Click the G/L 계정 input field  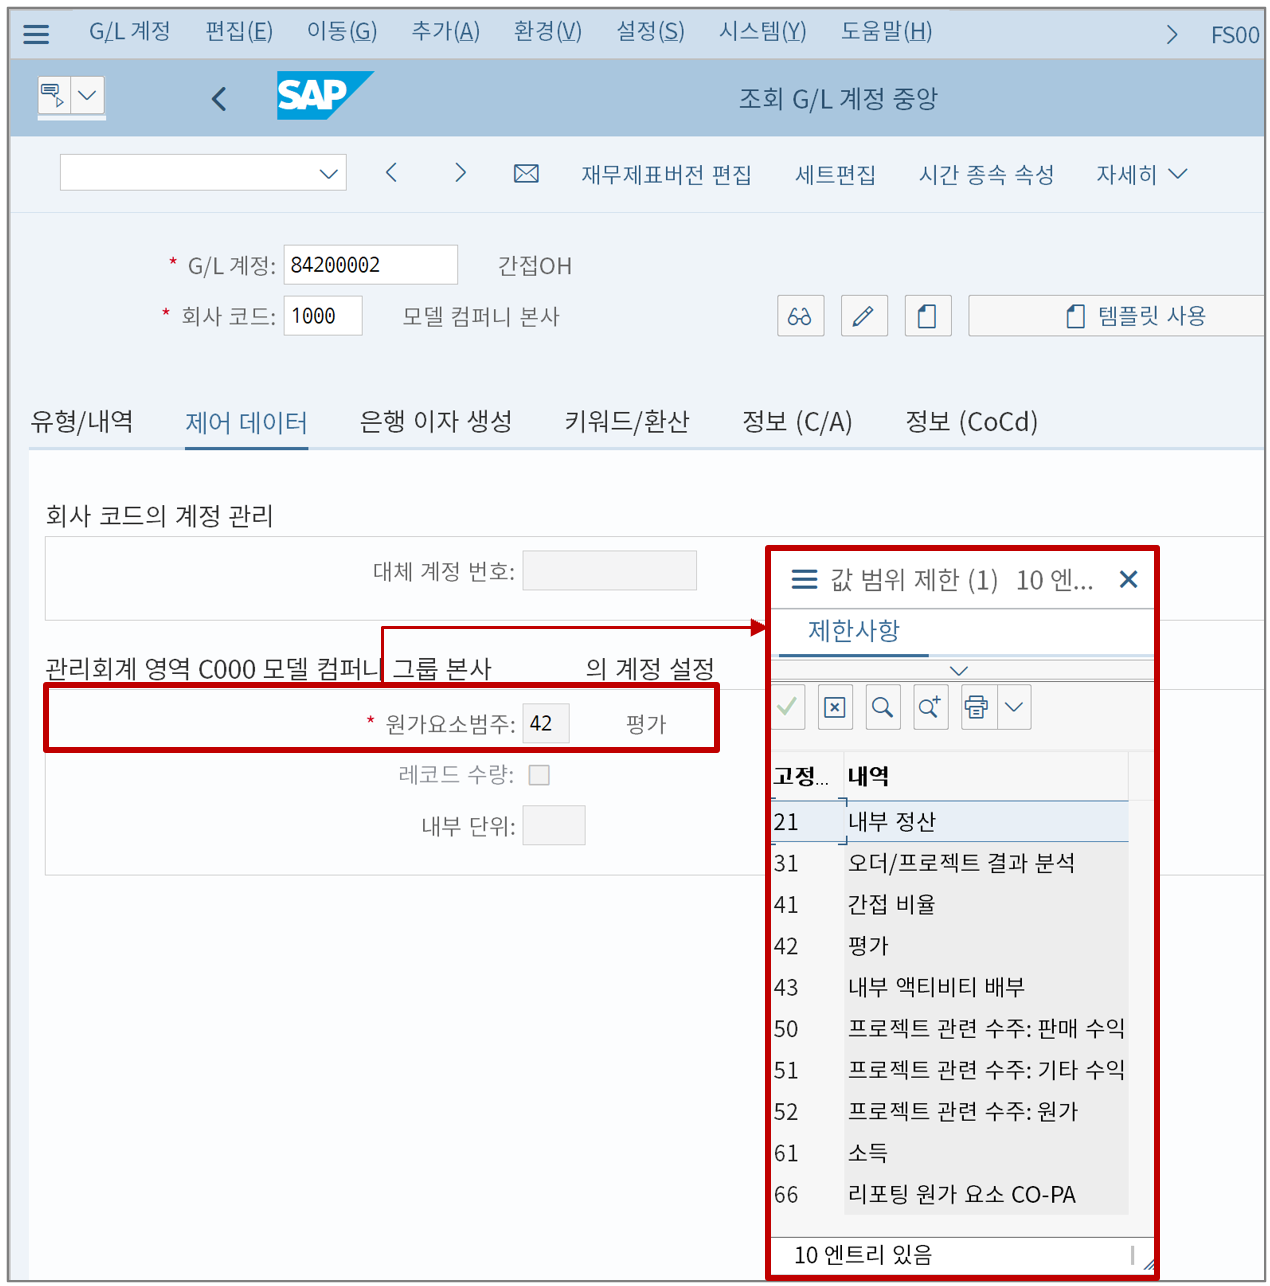(x=371, y=265)
